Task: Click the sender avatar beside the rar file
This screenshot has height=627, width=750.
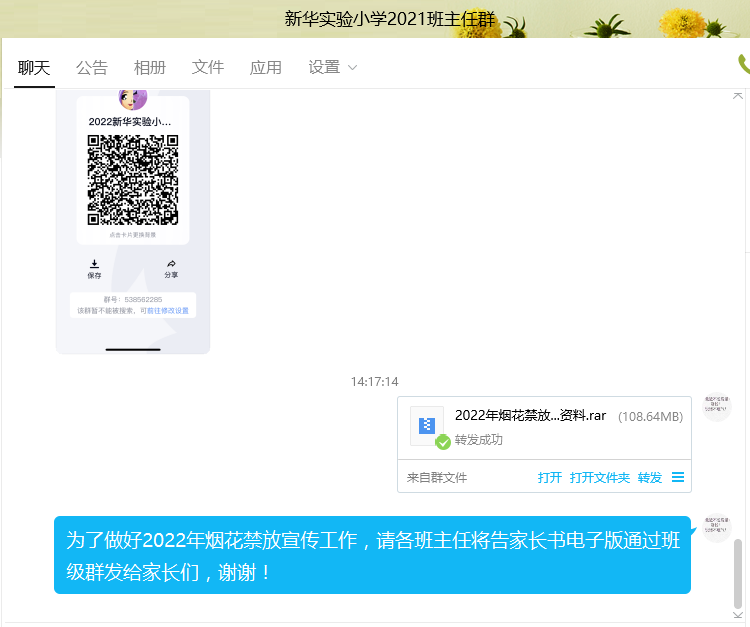Action: click(717, 407)
